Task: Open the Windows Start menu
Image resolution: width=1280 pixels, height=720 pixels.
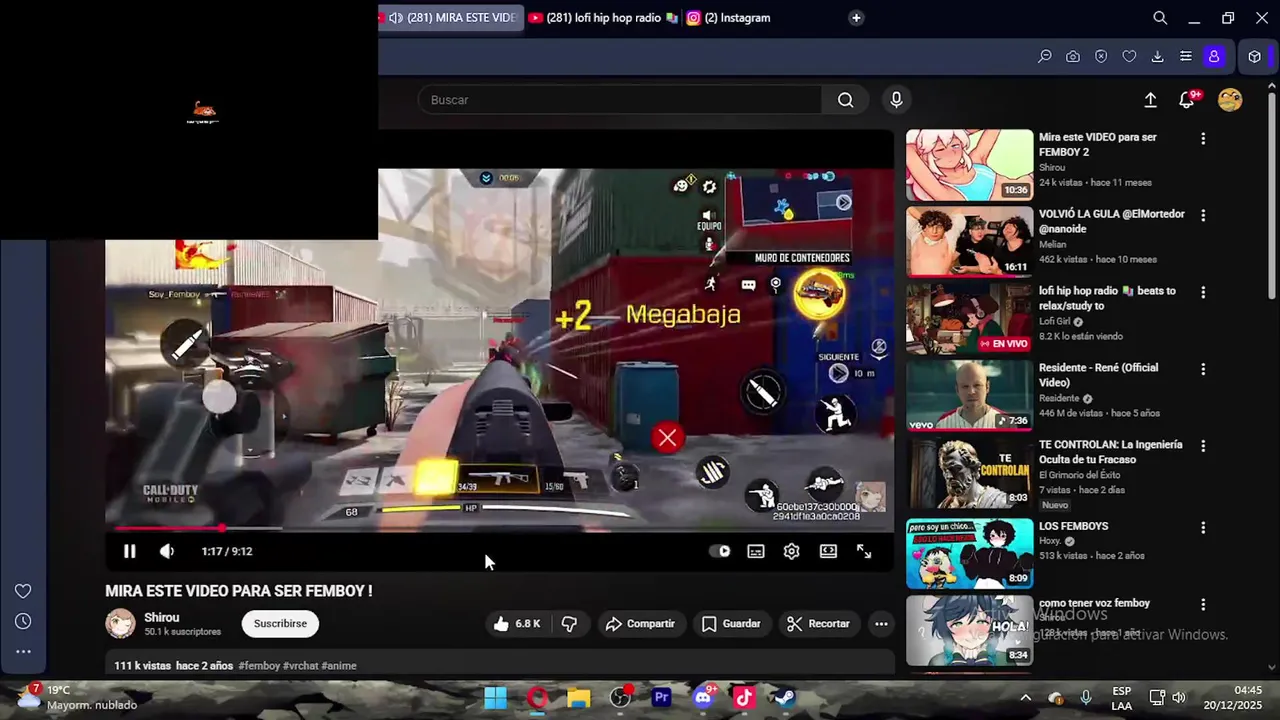Action: point(495,697)
